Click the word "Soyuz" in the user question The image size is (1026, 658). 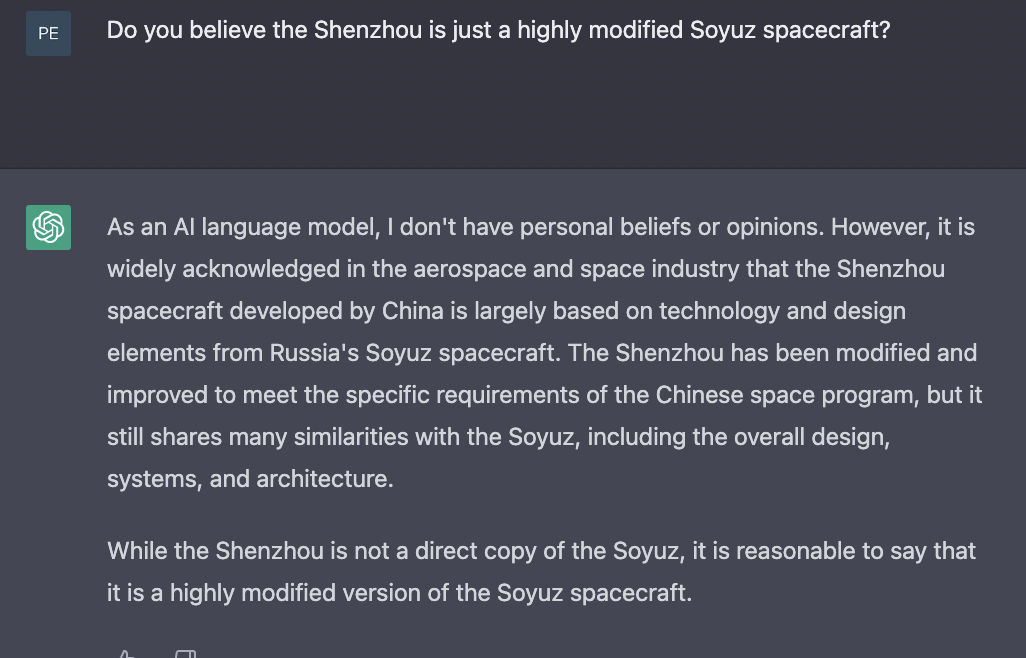pos(723,31)
